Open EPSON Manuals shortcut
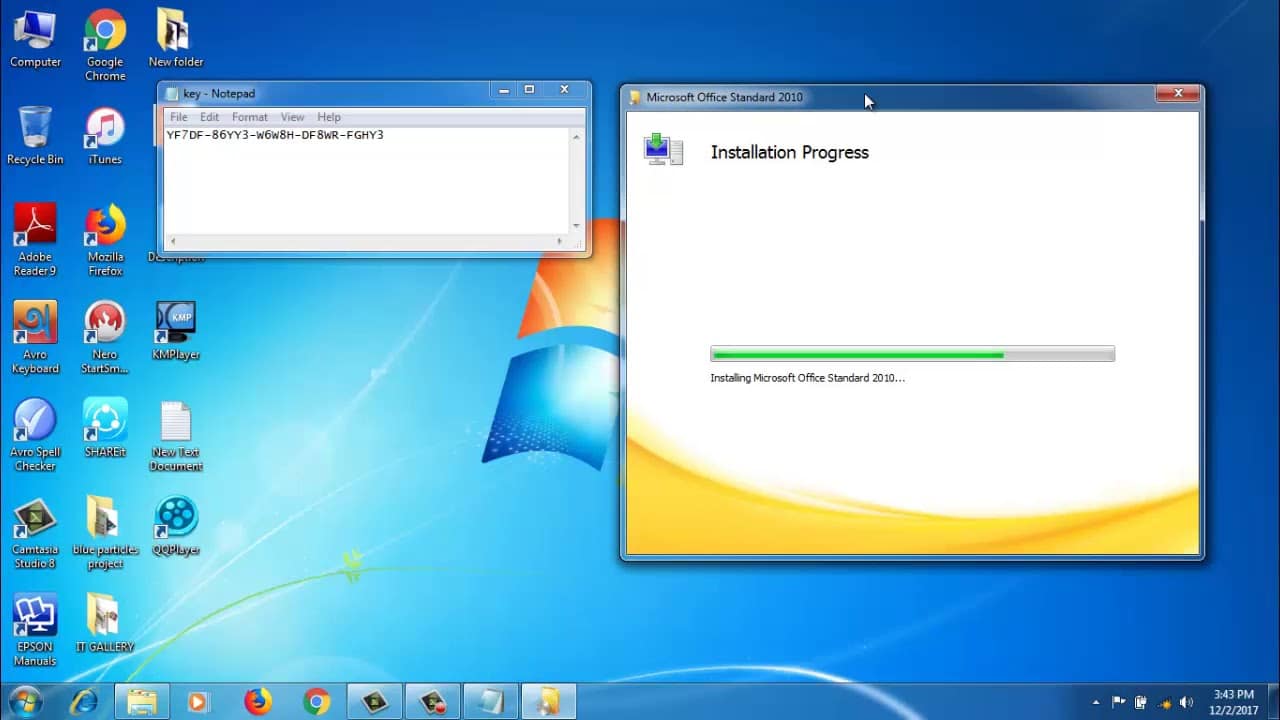The width and height of the screenshot is (1280, 720). click(x=35, y=630)
